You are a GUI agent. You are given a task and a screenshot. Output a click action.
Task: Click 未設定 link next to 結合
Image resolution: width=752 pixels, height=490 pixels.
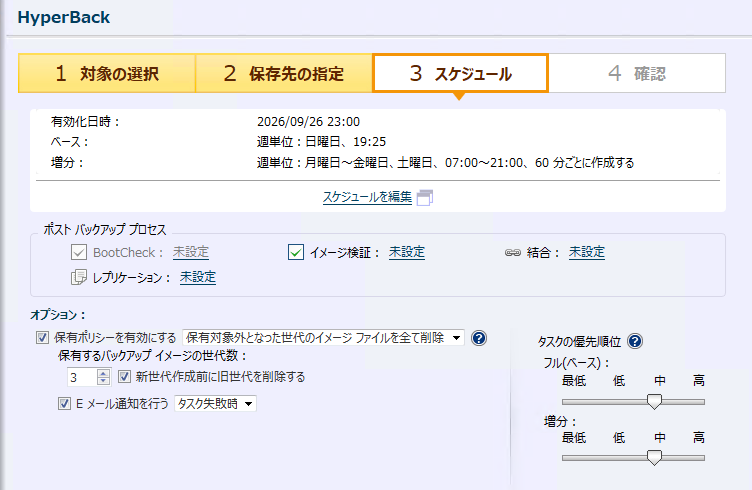[587, 252]
